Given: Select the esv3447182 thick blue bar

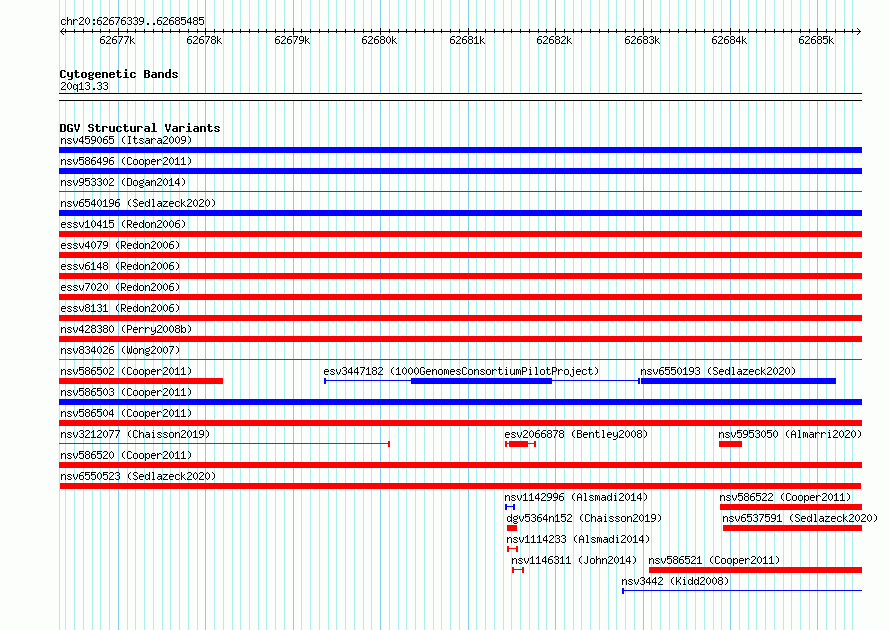Looking at the screenshot, I should pyautogui.click(x=481, y=381).
